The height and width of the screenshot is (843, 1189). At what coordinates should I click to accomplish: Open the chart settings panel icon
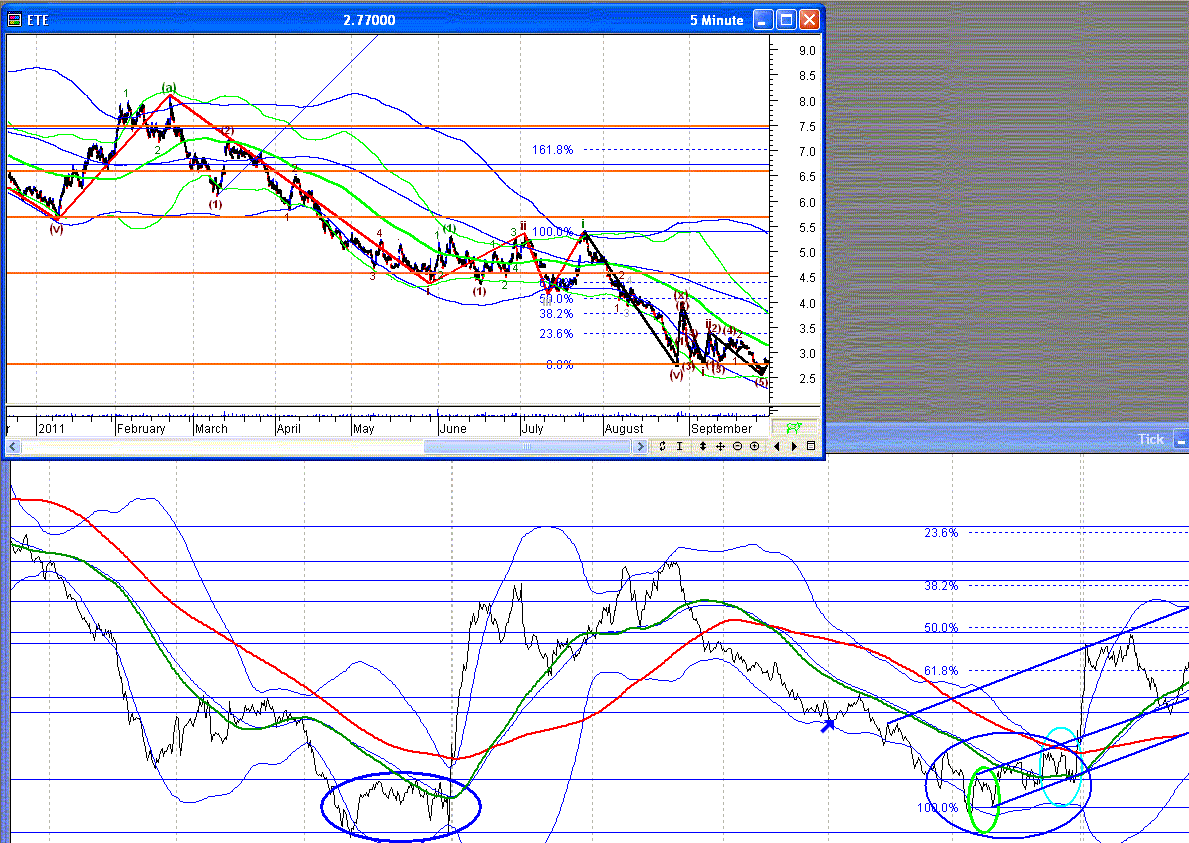click(811, 447)
